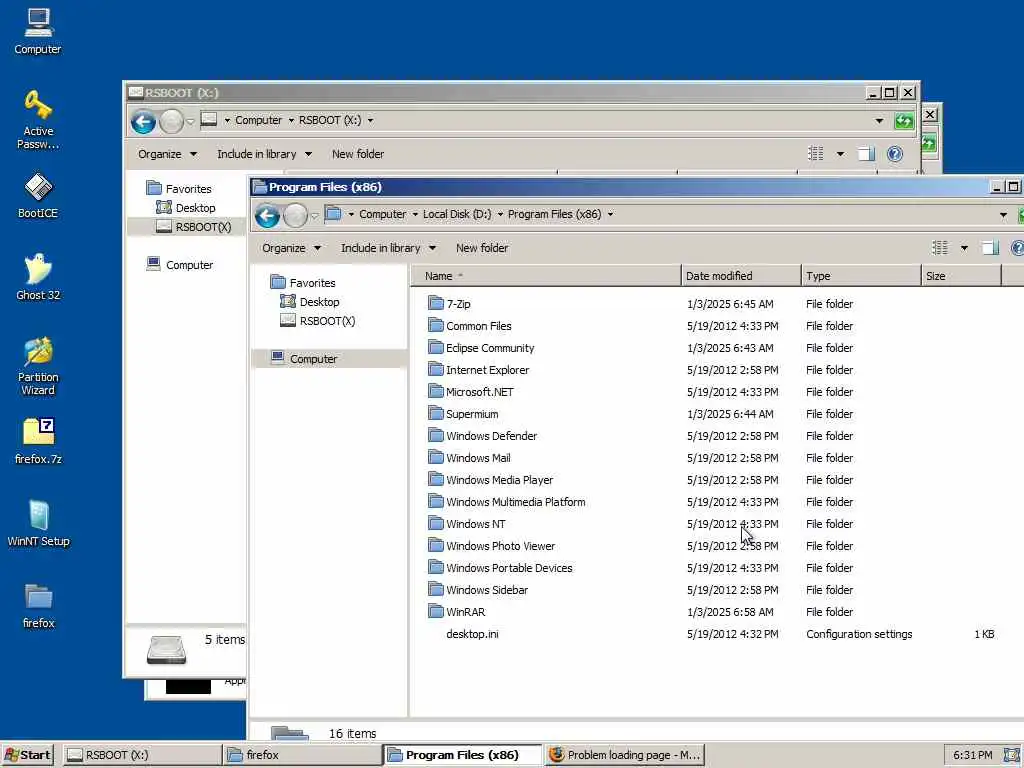Launch Ghost 32 from the desktop
This screenshot has width=1024, height=768.
point(38,277)
